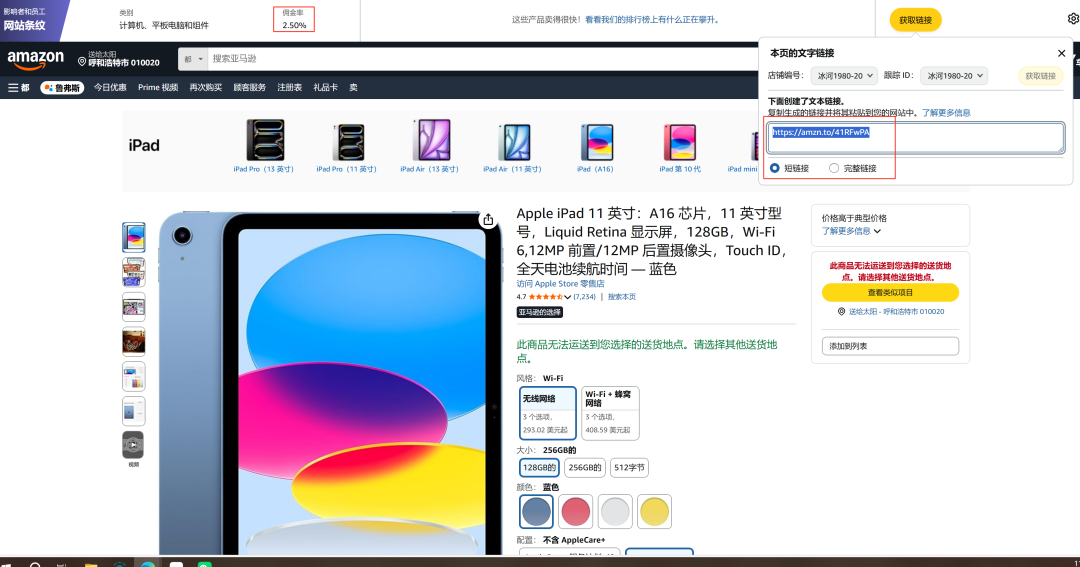Select 128GB storage size
Screen dimensions: 1080x567
pyautogui.click(x=539, y=468)
